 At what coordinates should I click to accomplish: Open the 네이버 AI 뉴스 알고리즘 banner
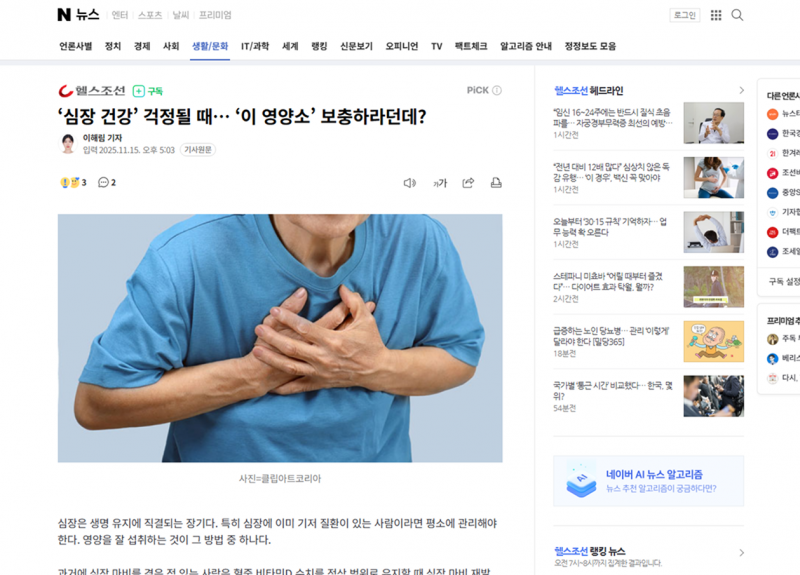[x=648, y=481]
